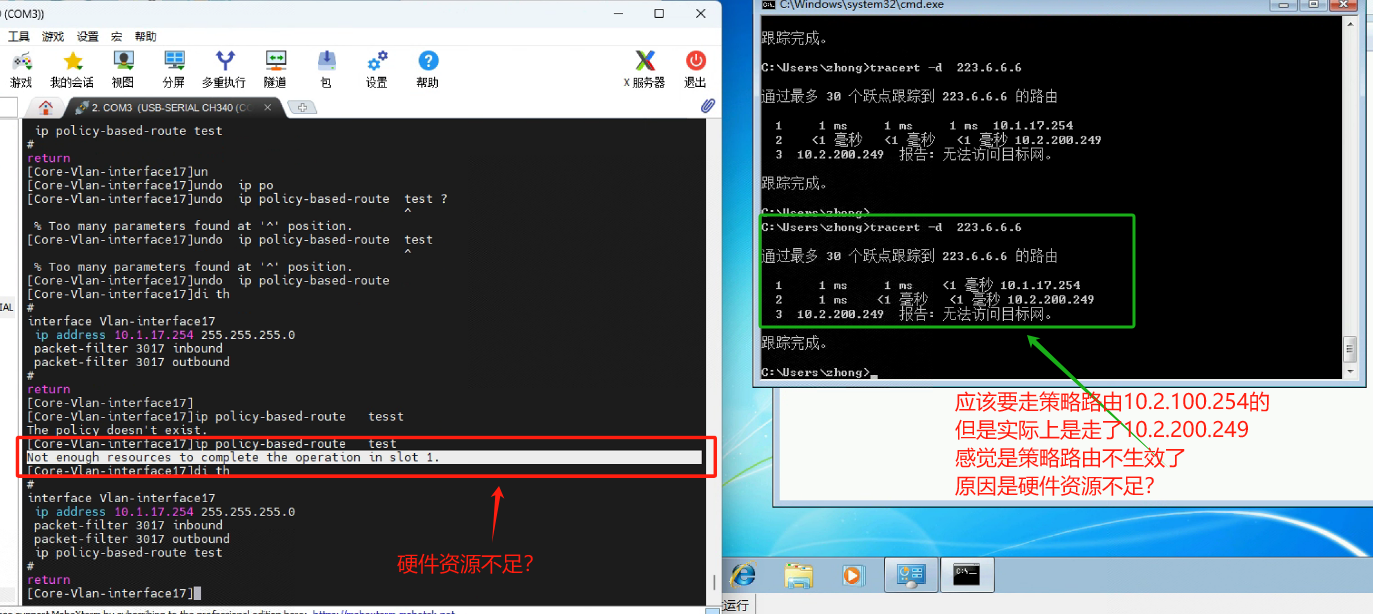Click the 'ip policy-based-route tesst' command line
Viewport: 1373px width, 614px height.
[215, 416]
